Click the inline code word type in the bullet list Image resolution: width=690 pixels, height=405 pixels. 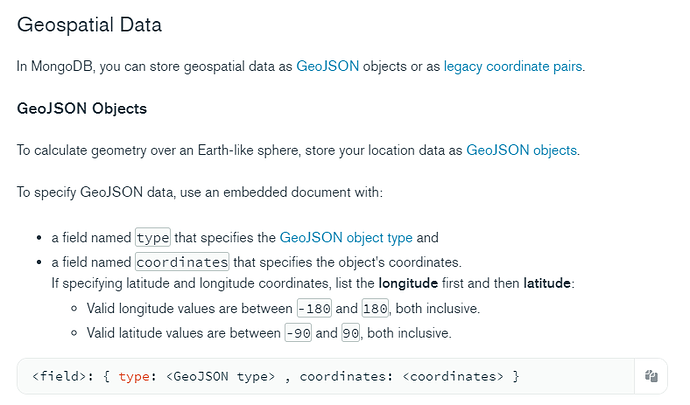[x=153, y=238]
